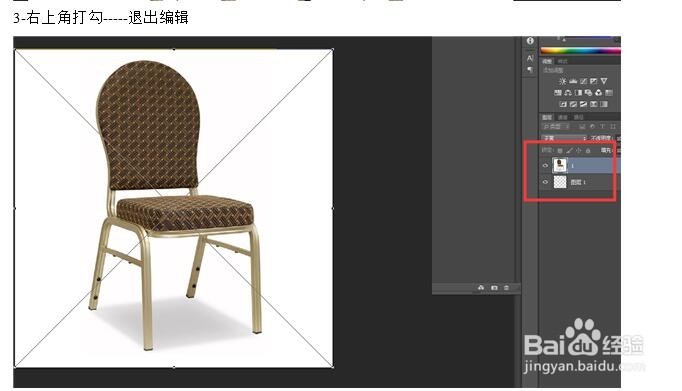This screenshot has width=682, height=391.
Task: Switch to the 样式 Styles tab
Action: tap(562, 62)
